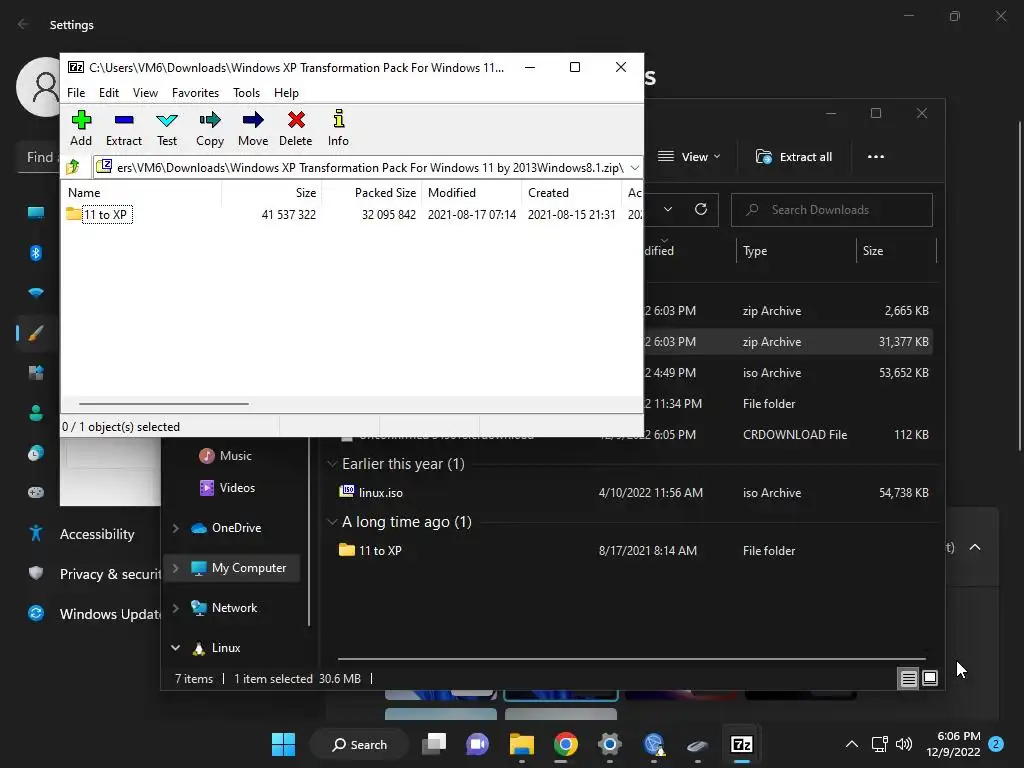The width and height of the screenshot is (1024, 768).
Task: Open the Tools menu in 7-Zip
Action: (246, 93)
